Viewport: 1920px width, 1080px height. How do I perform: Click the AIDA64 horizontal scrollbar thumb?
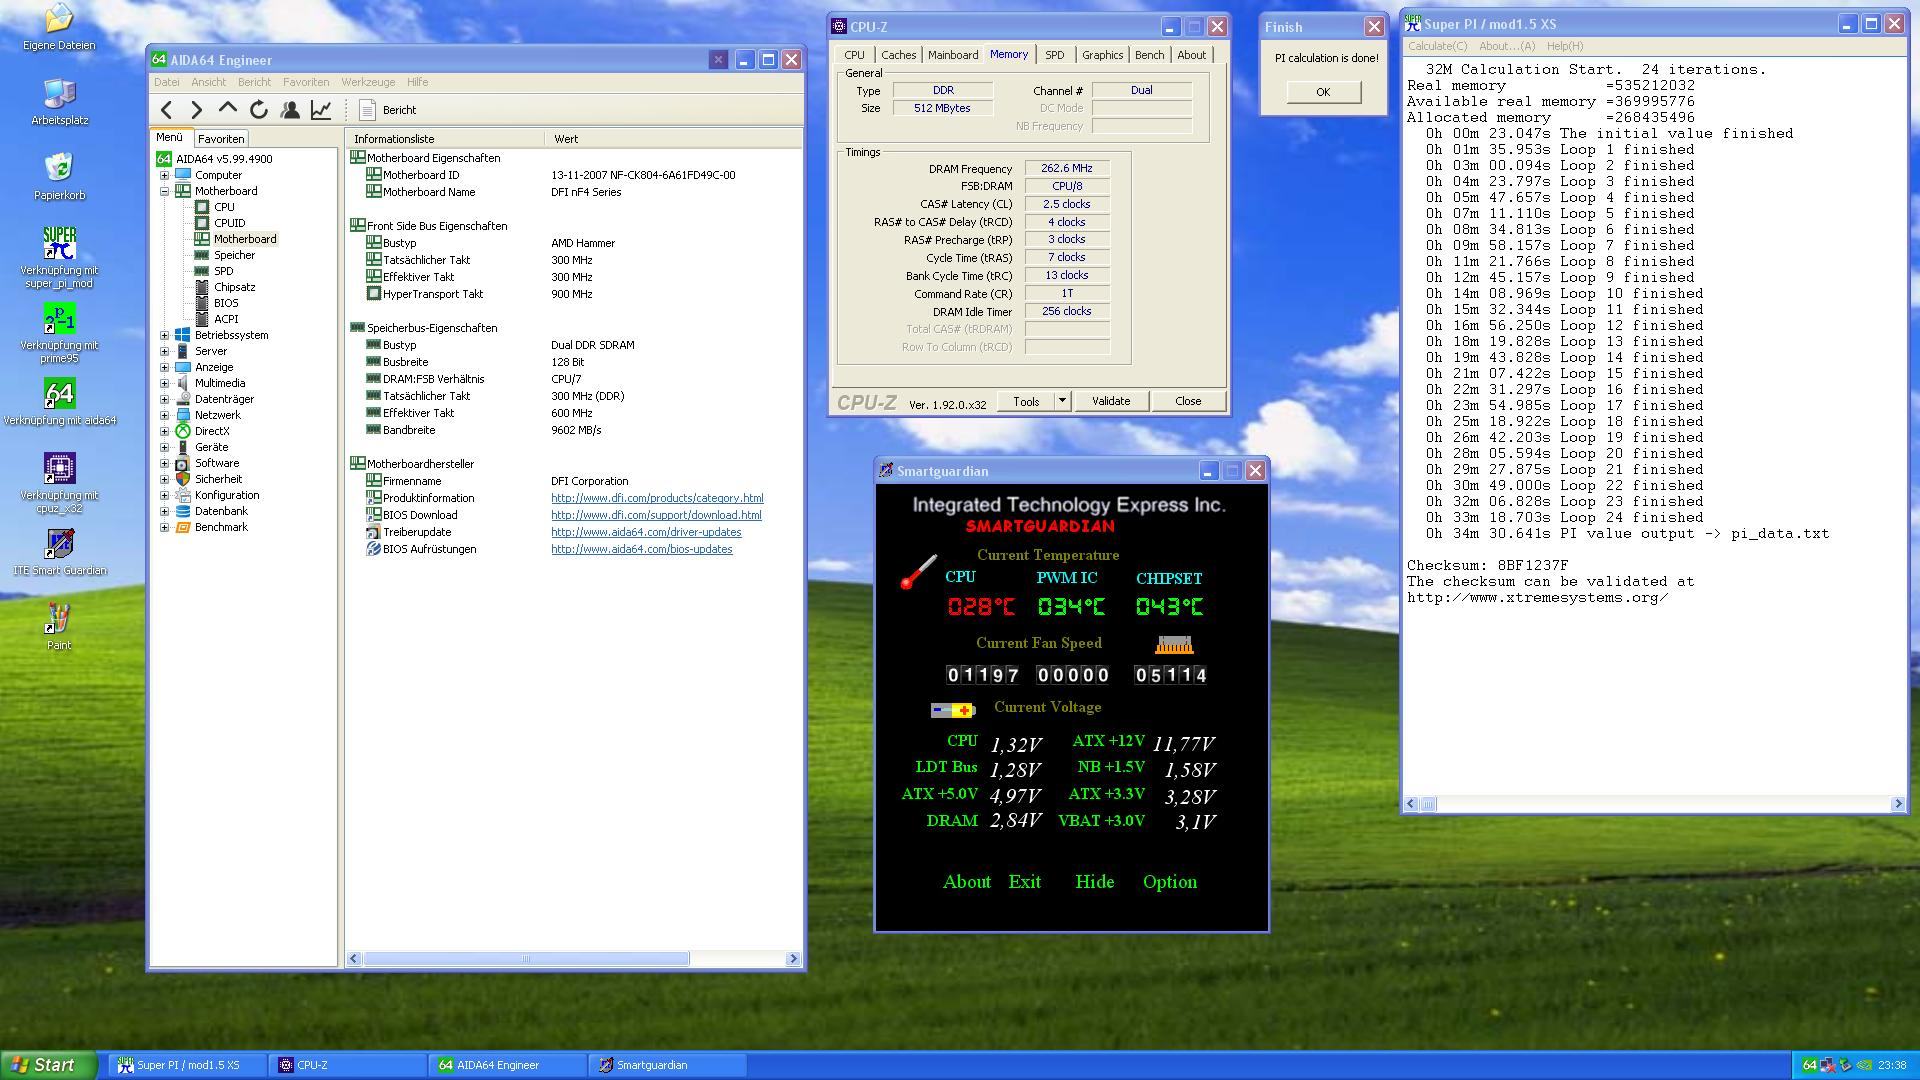pos(526,959)
